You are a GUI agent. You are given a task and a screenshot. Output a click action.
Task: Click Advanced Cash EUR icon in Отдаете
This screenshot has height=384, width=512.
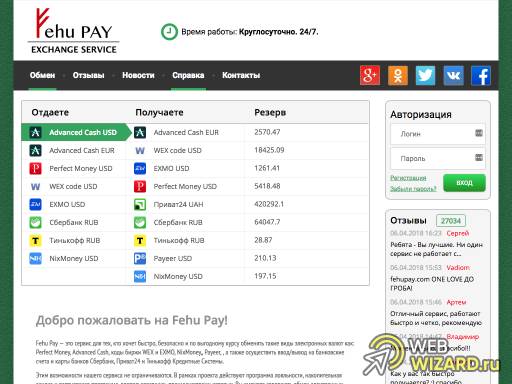point(36,150)
